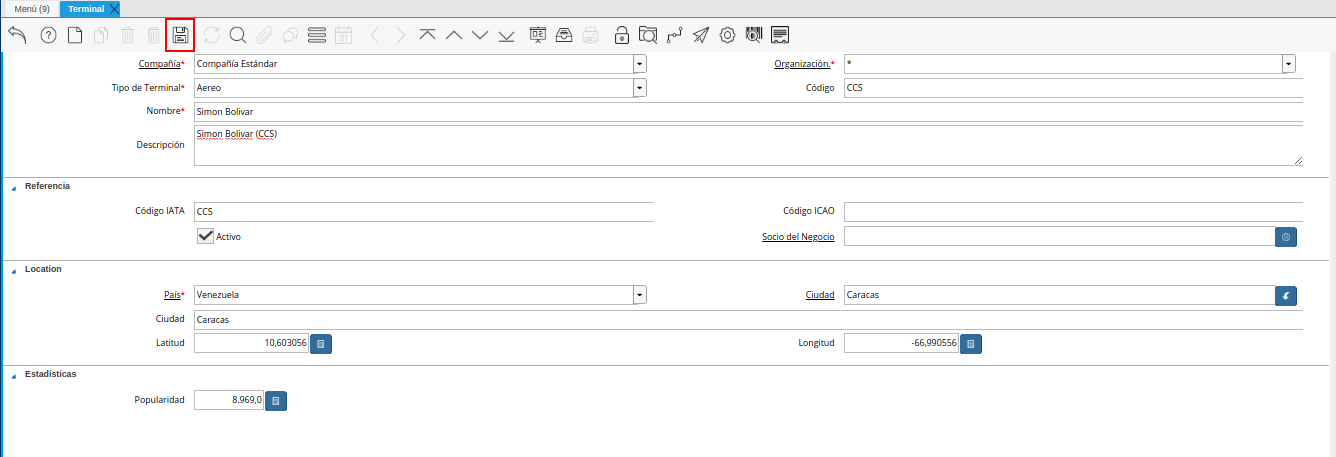
Task: Uncheck the Activo checkbox
Action: click(206, 236)
